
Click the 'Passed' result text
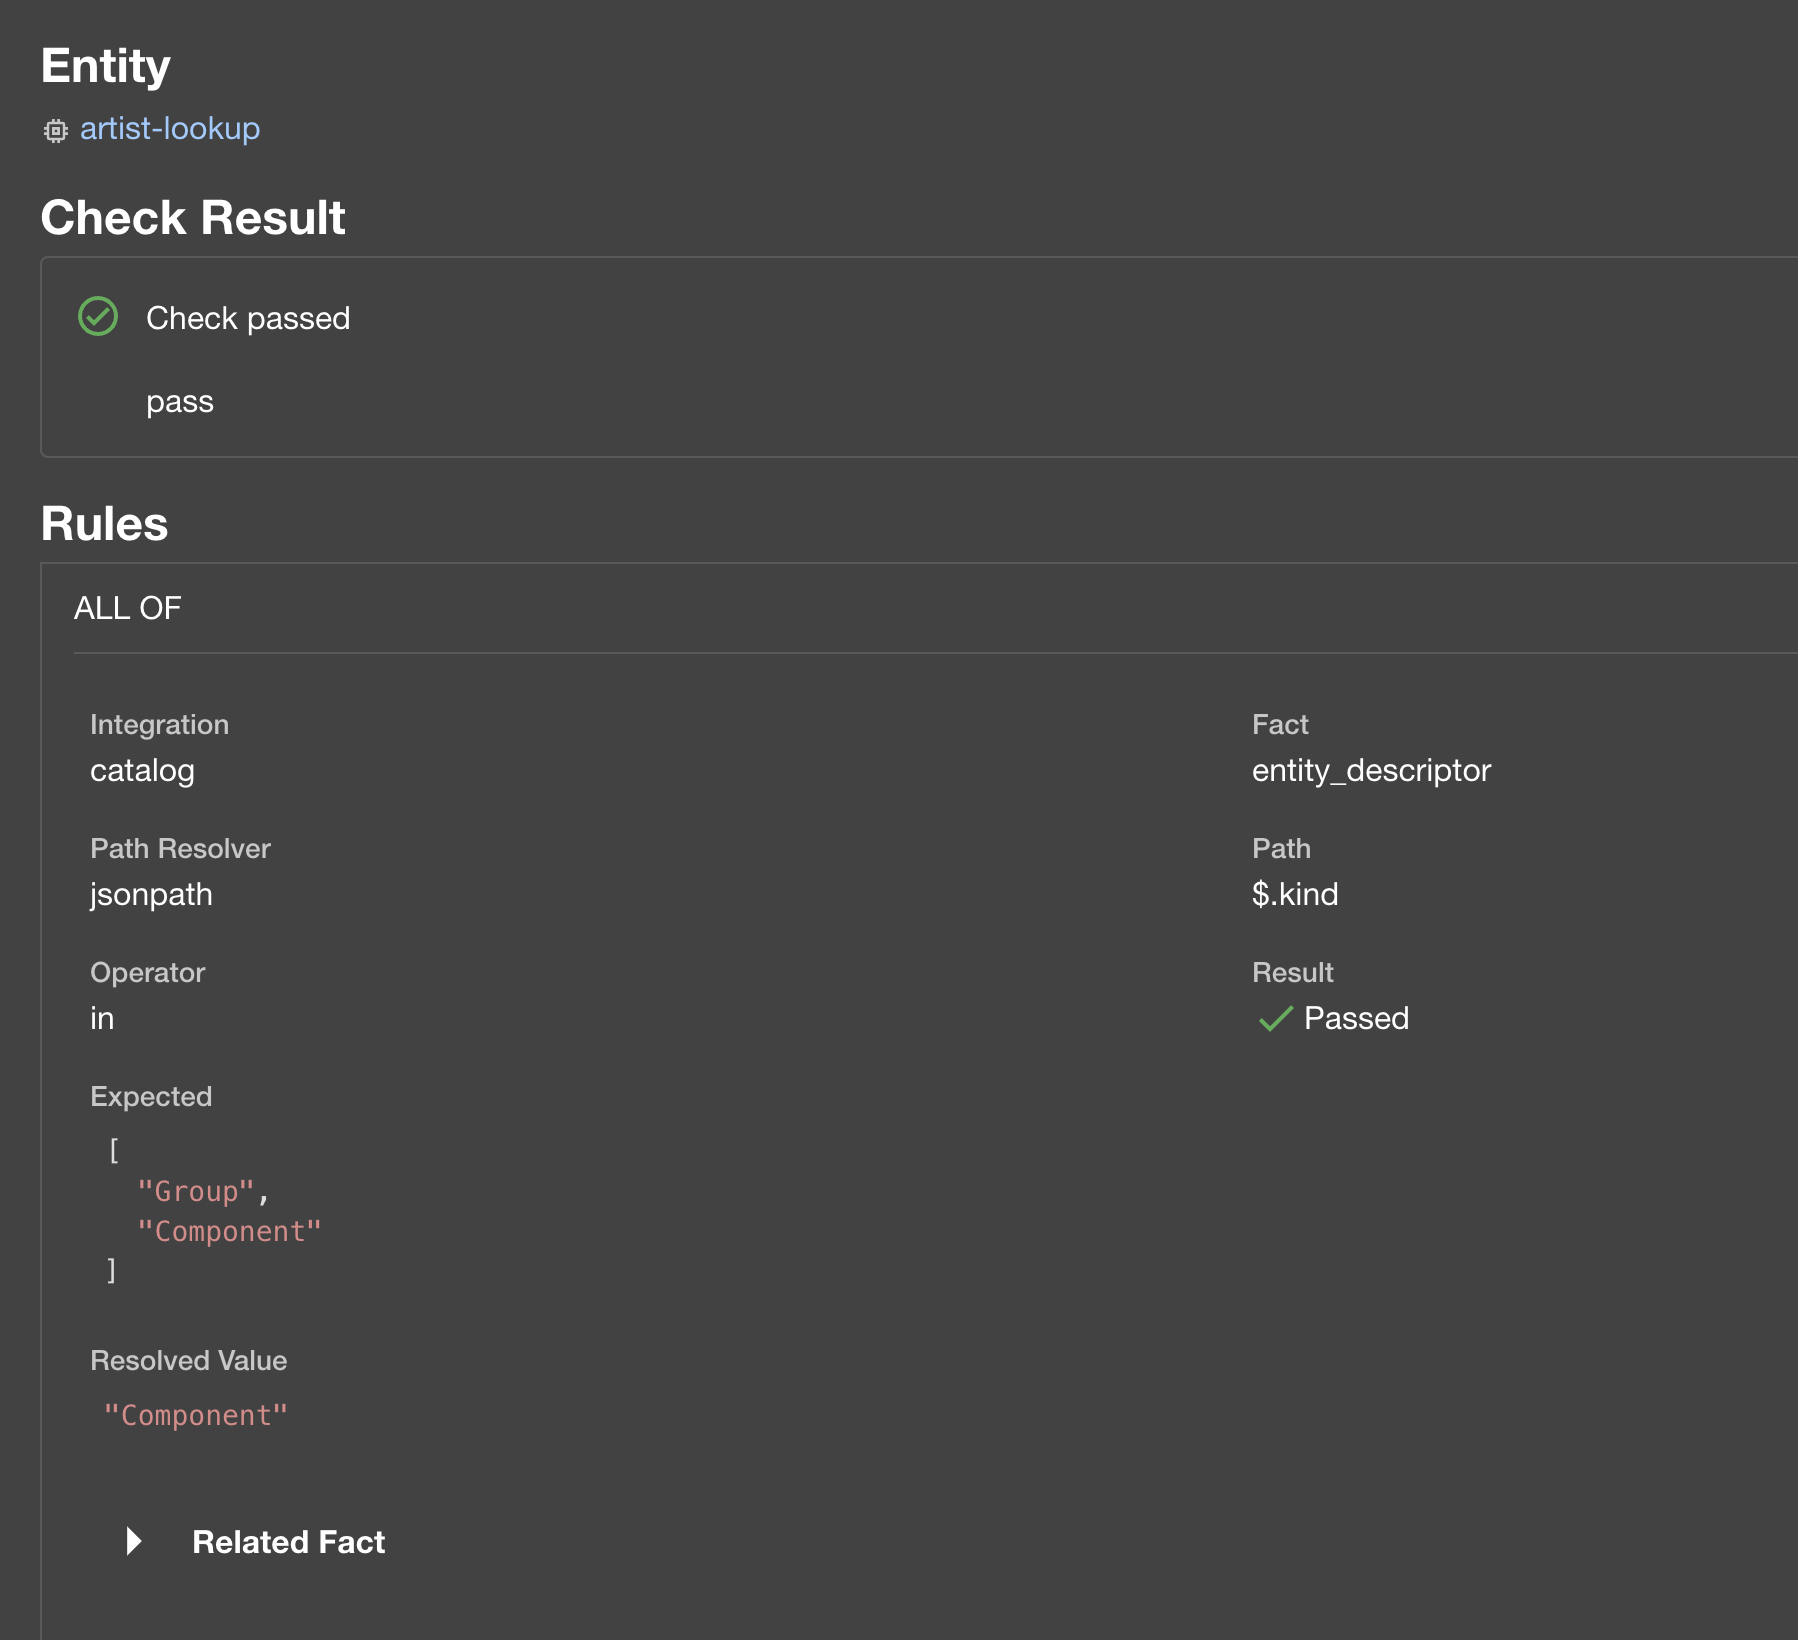1356,1018
